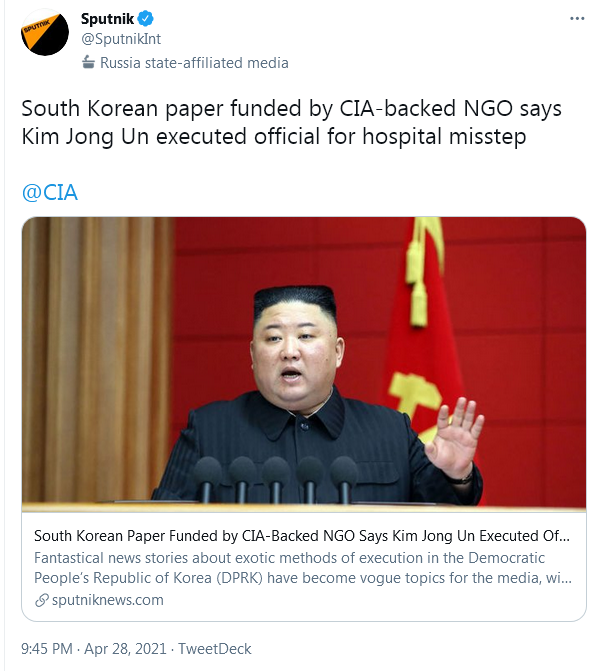
Task: Select the tweet's main text body
Action: coord(291,122)
